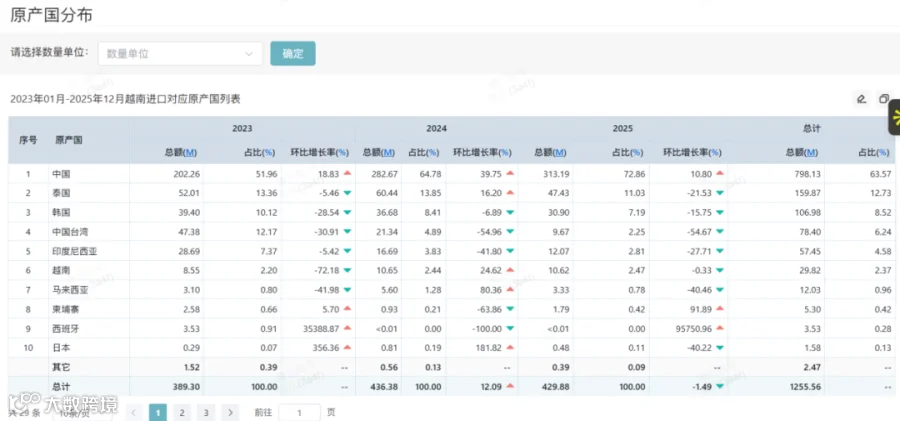
Task: Click the 202.26 value for 中国 2023
Action: click(187, 174)
